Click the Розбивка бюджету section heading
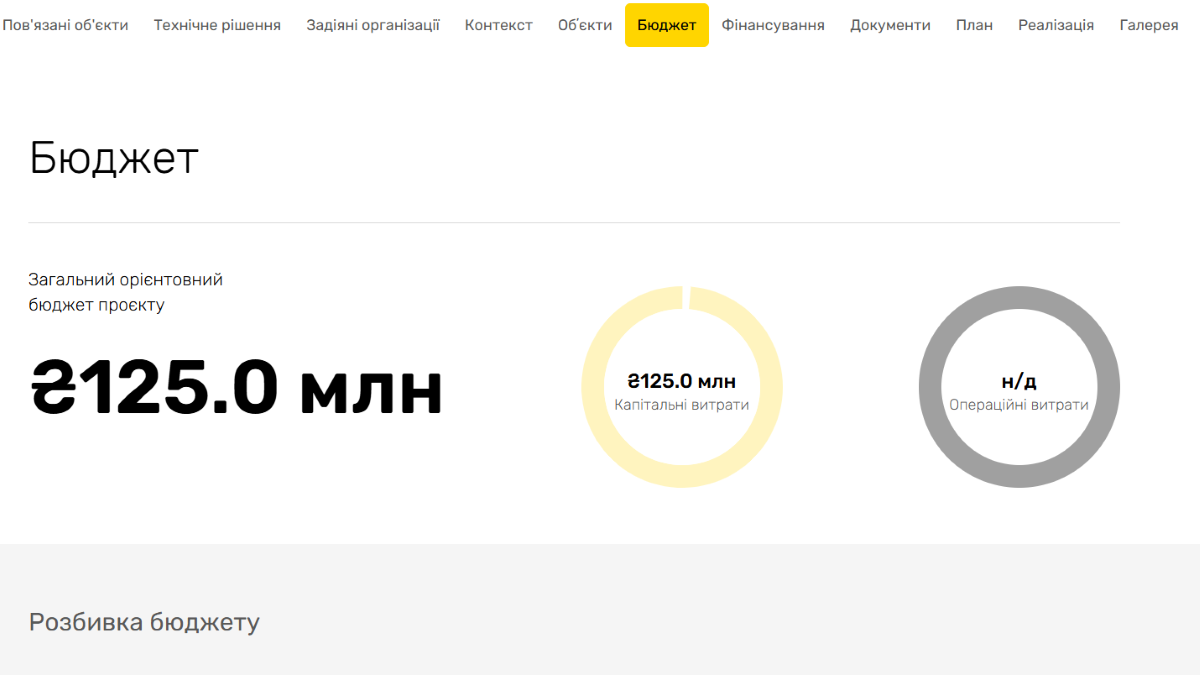This screenshot has height=675, width=1200. pos(144,622)
